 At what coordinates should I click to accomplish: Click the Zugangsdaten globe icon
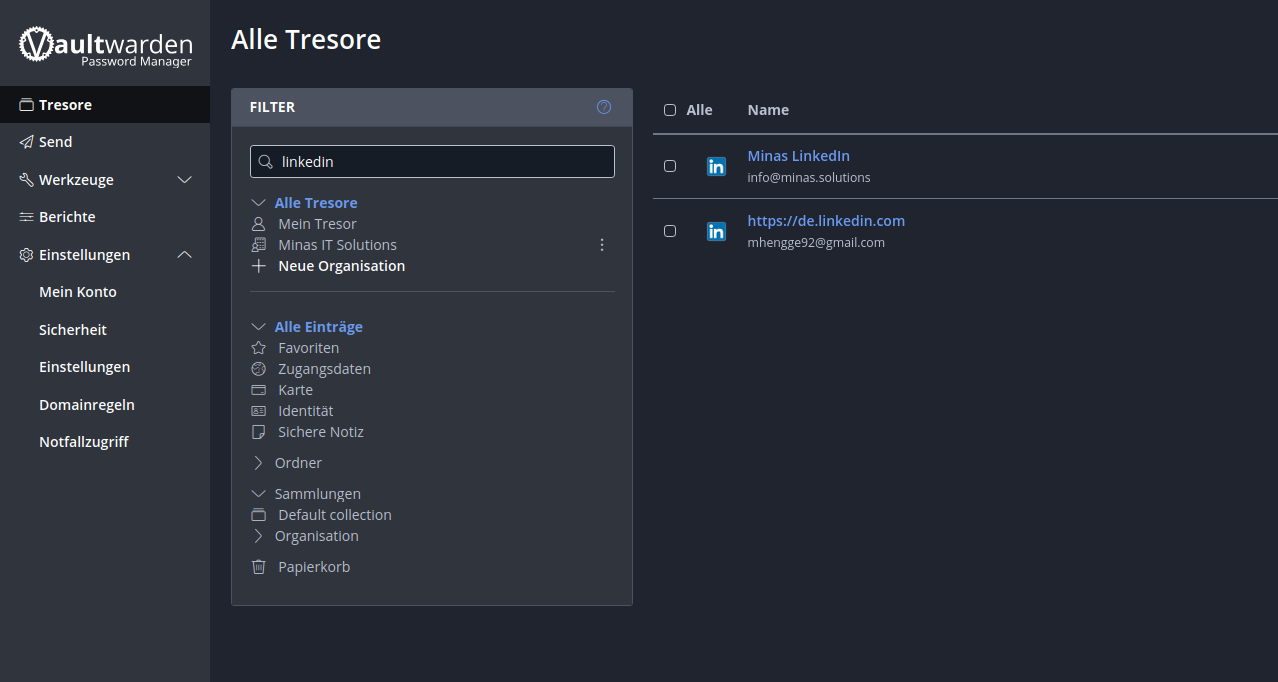tap(259, 369)
